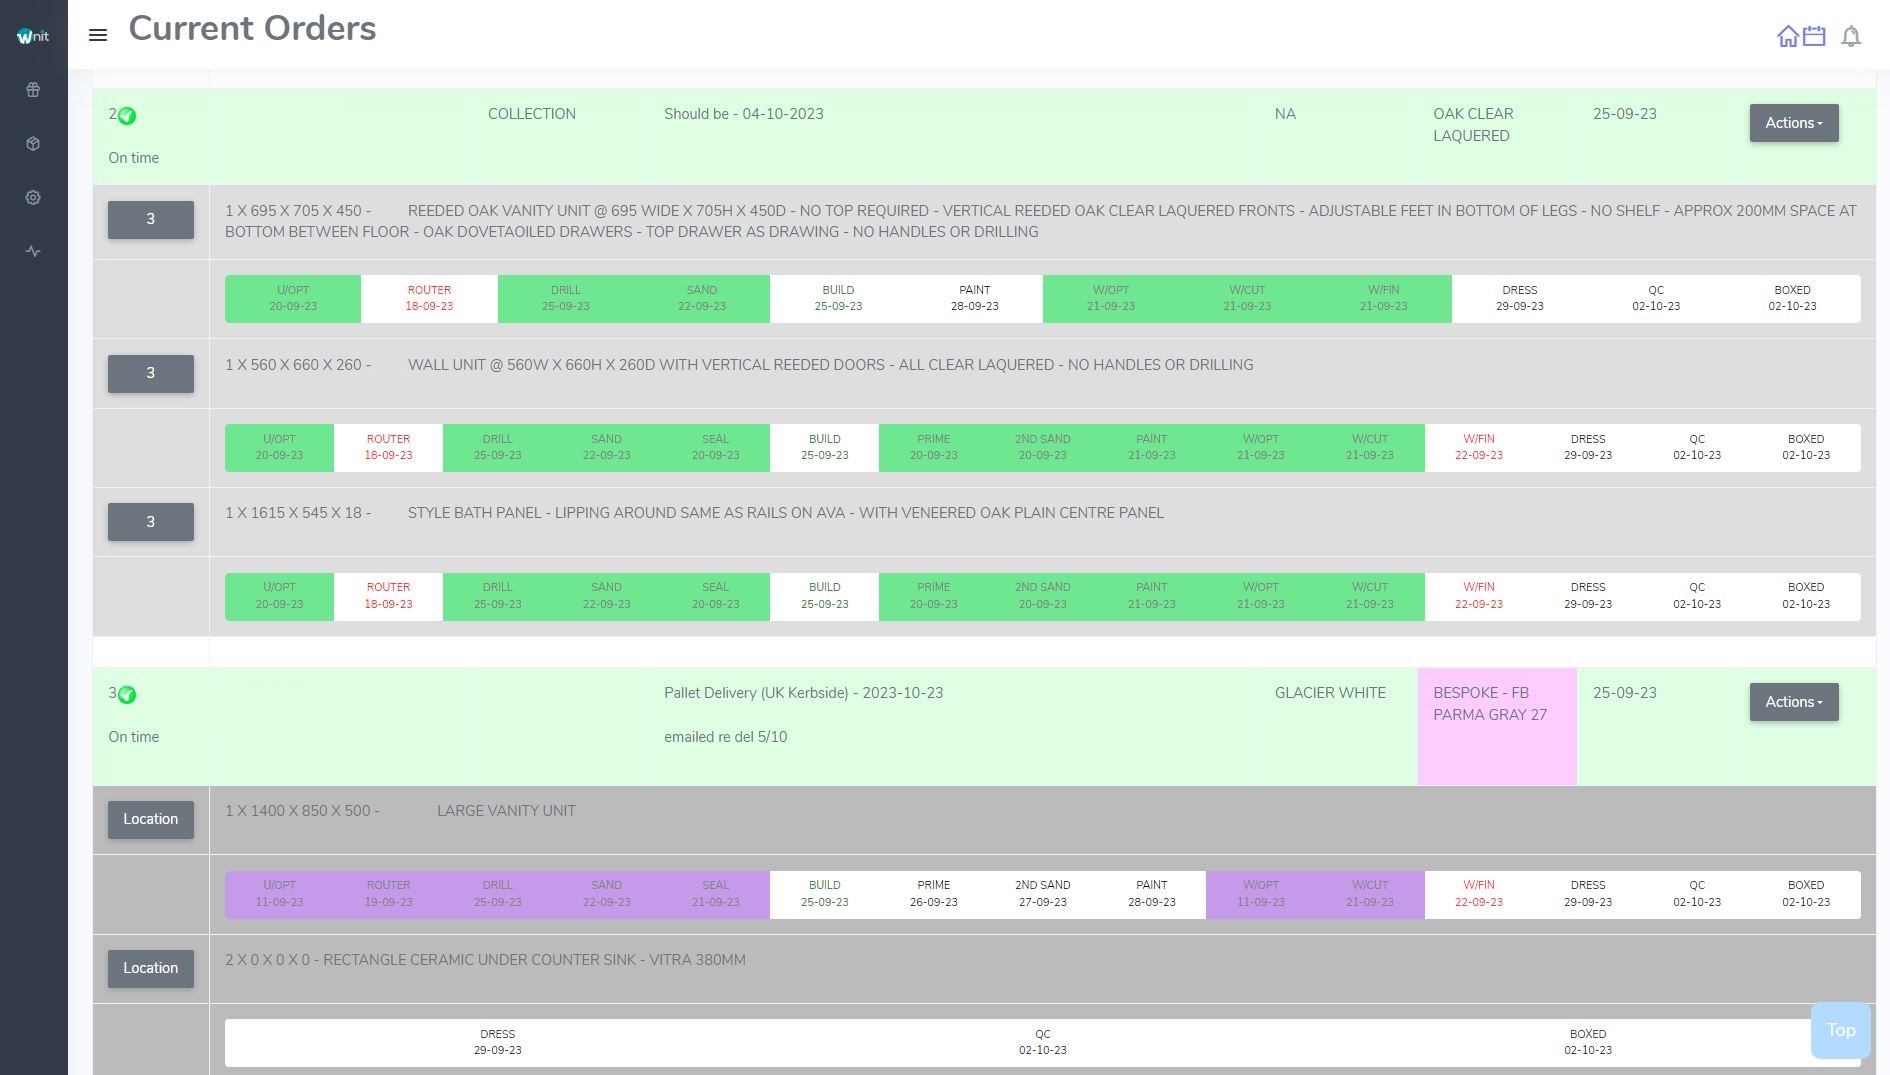Click Location button for ceramic under counter sink

(151, 969)
